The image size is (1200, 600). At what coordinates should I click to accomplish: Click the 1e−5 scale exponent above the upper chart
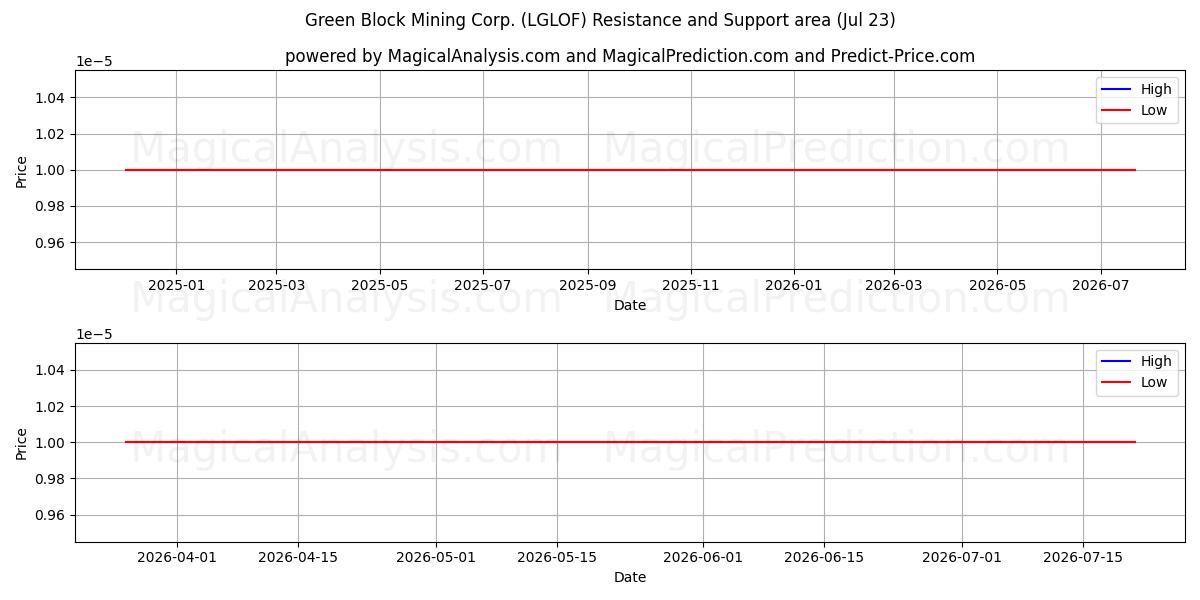tap(94, 61)
